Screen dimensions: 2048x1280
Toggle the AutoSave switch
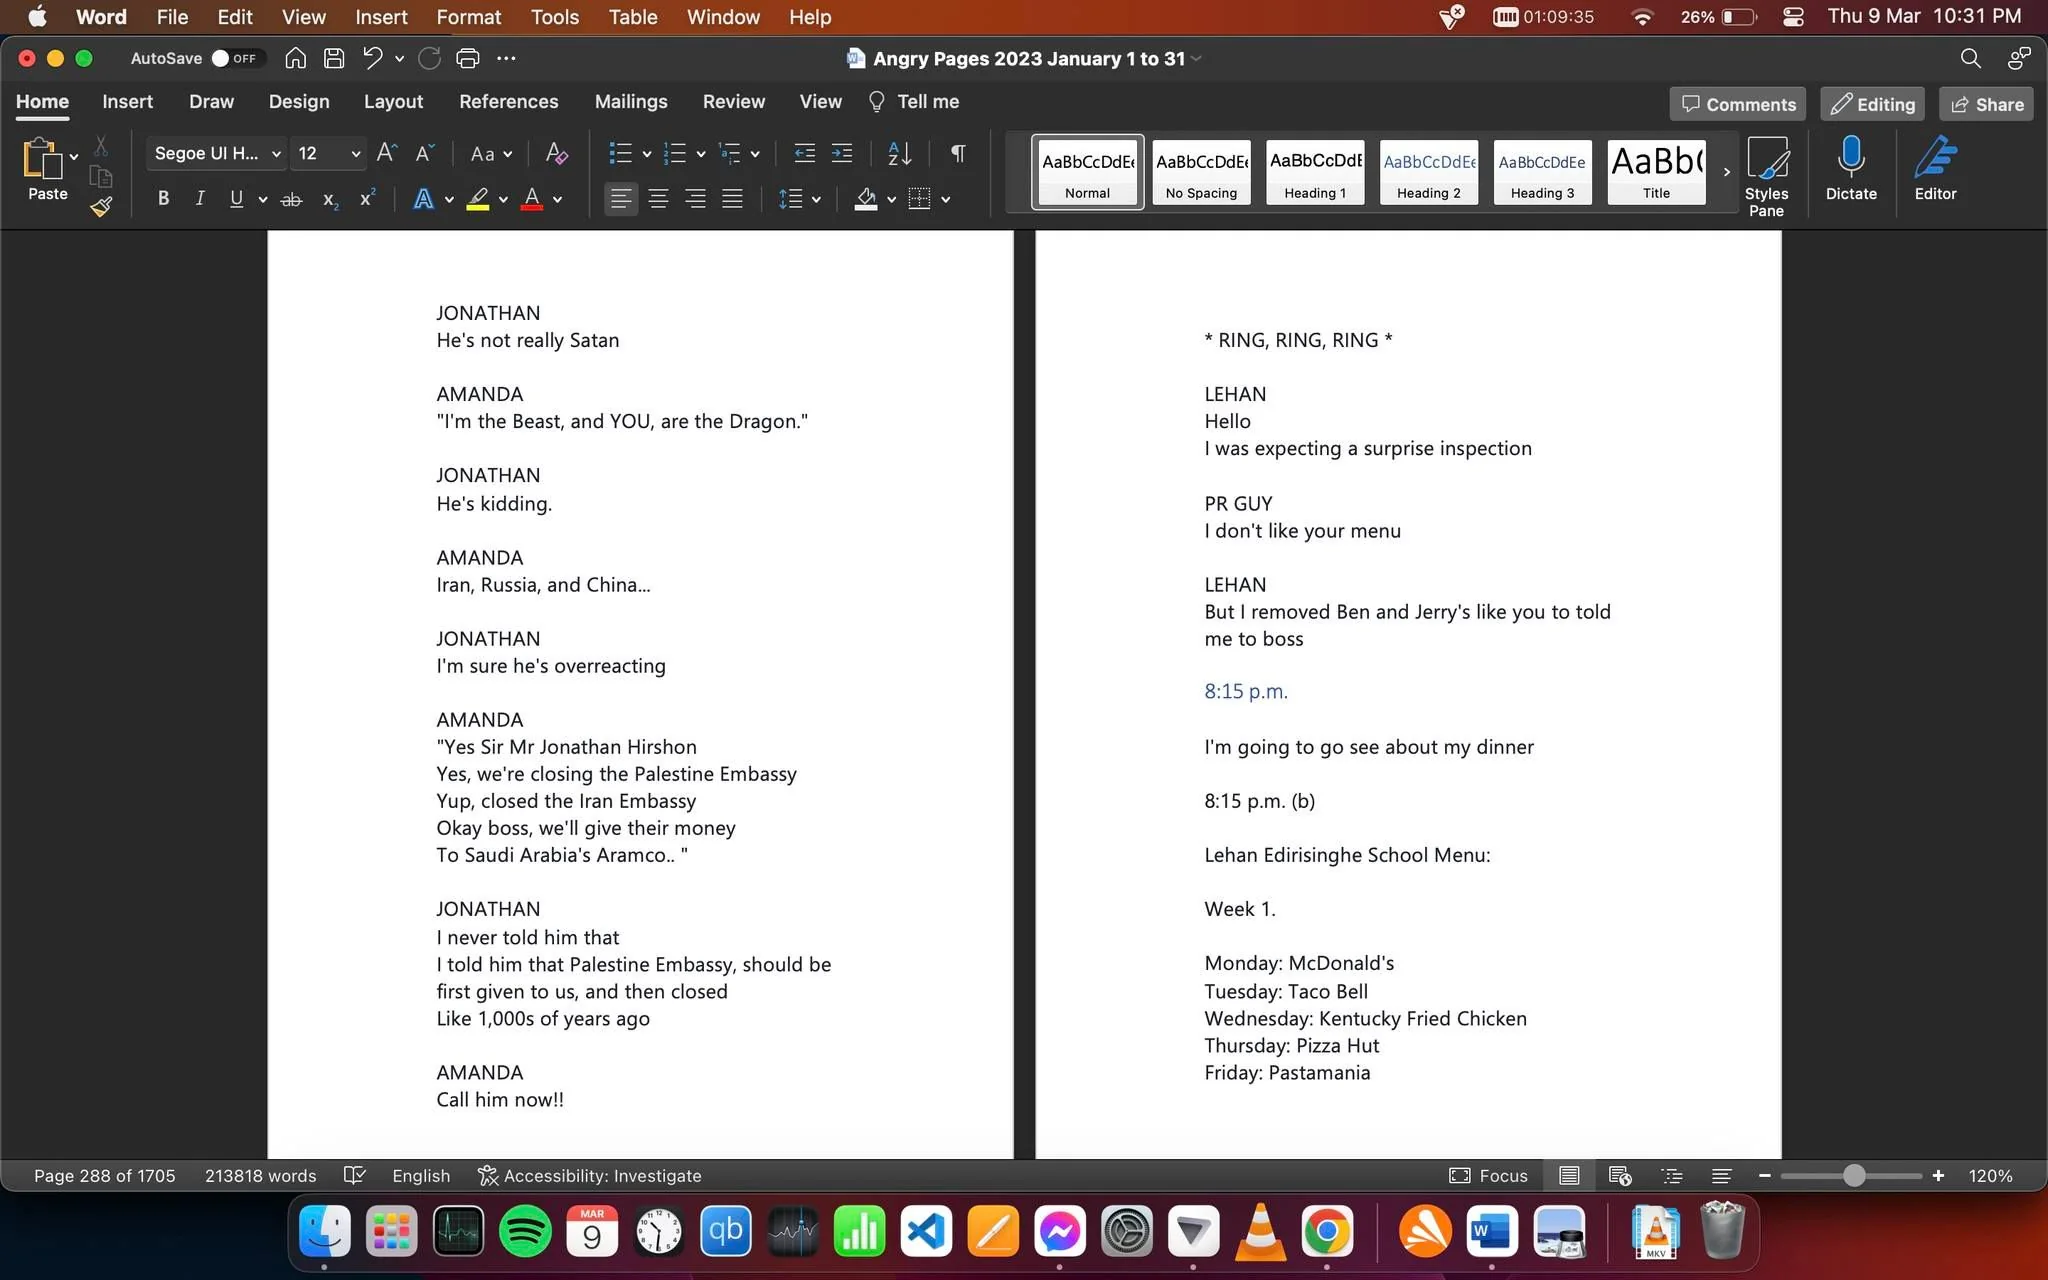(x=234, y=58)
